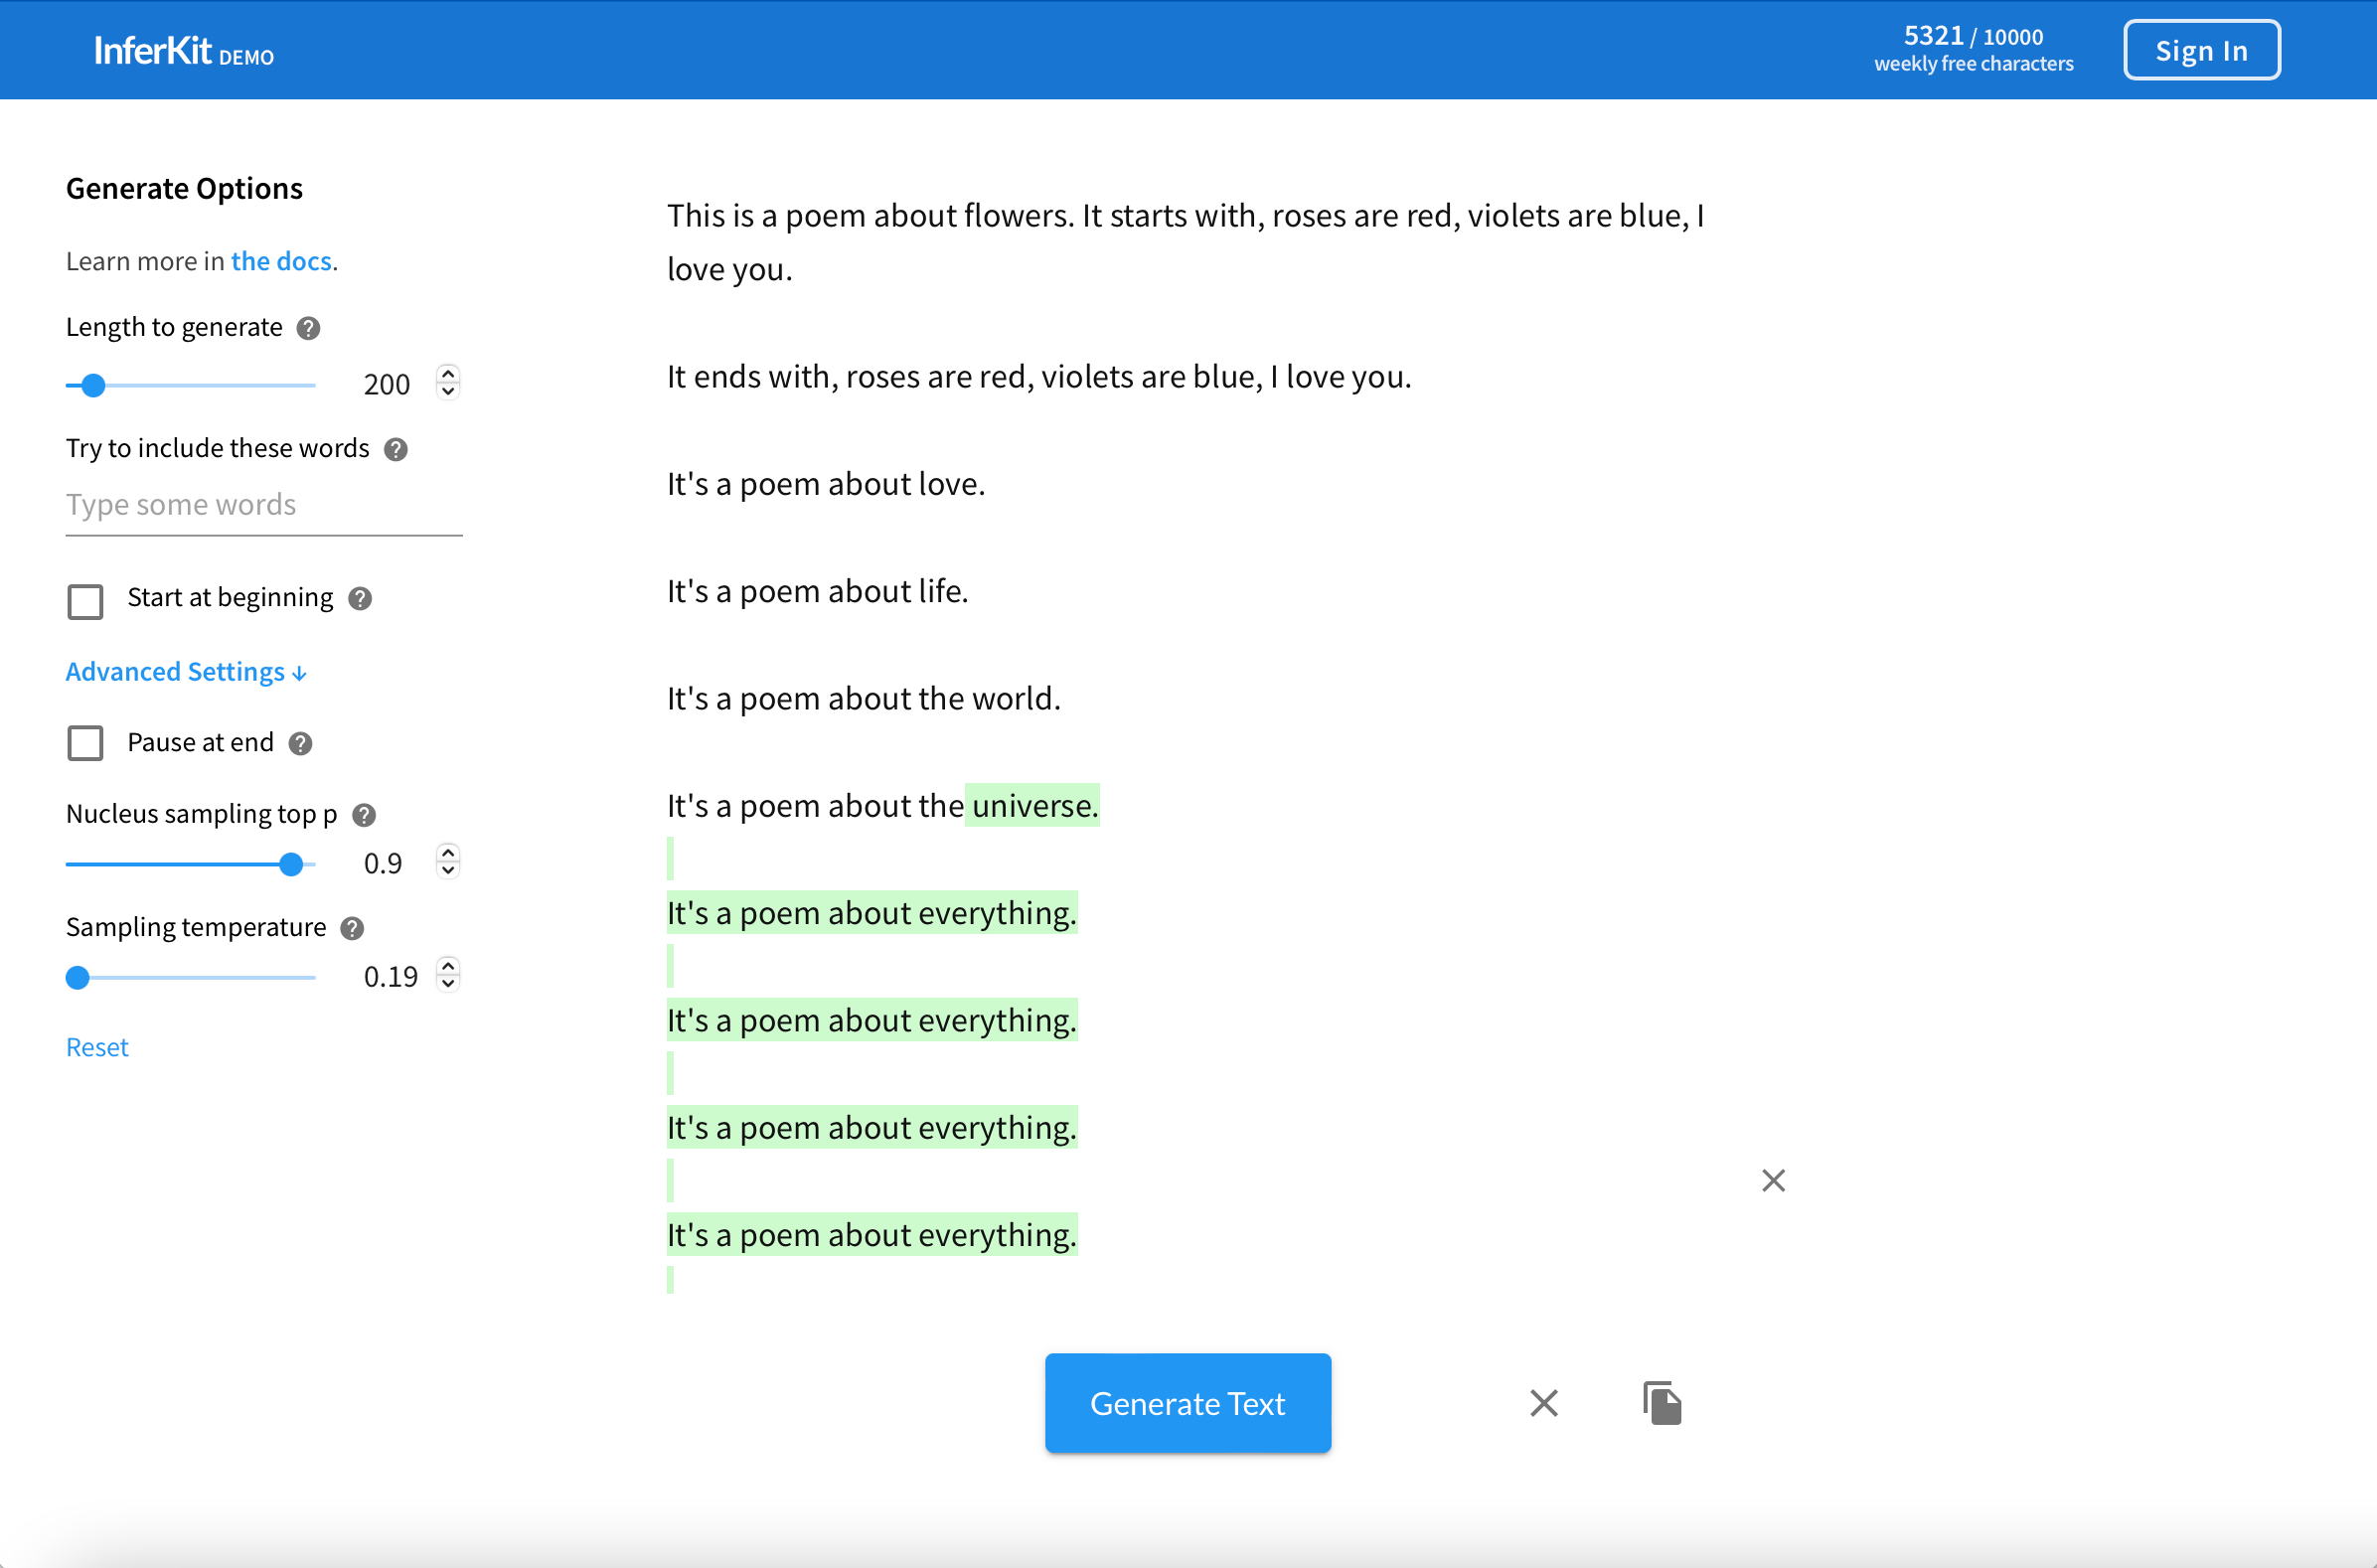Screen dimensions: 2377x1568
Task: Click the Nucleus sampling top p slider handle
Action: pyautogui.click(x=291, y=864)
